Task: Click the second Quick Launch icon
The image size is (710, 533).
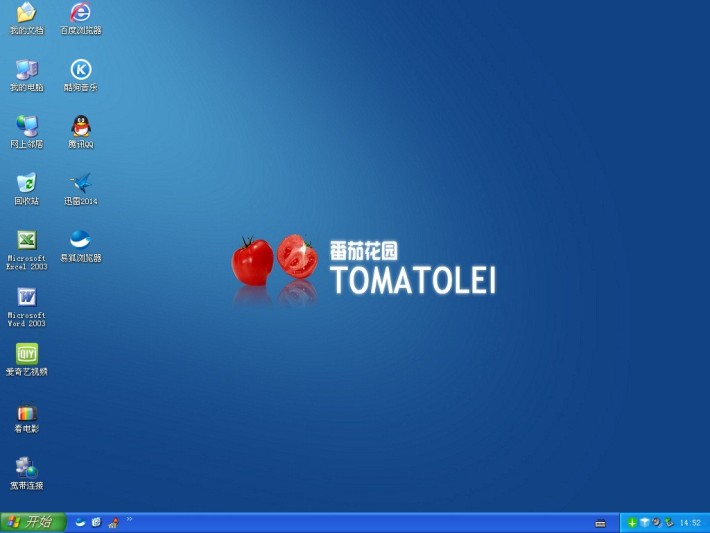Action: [x=96, y=523]
